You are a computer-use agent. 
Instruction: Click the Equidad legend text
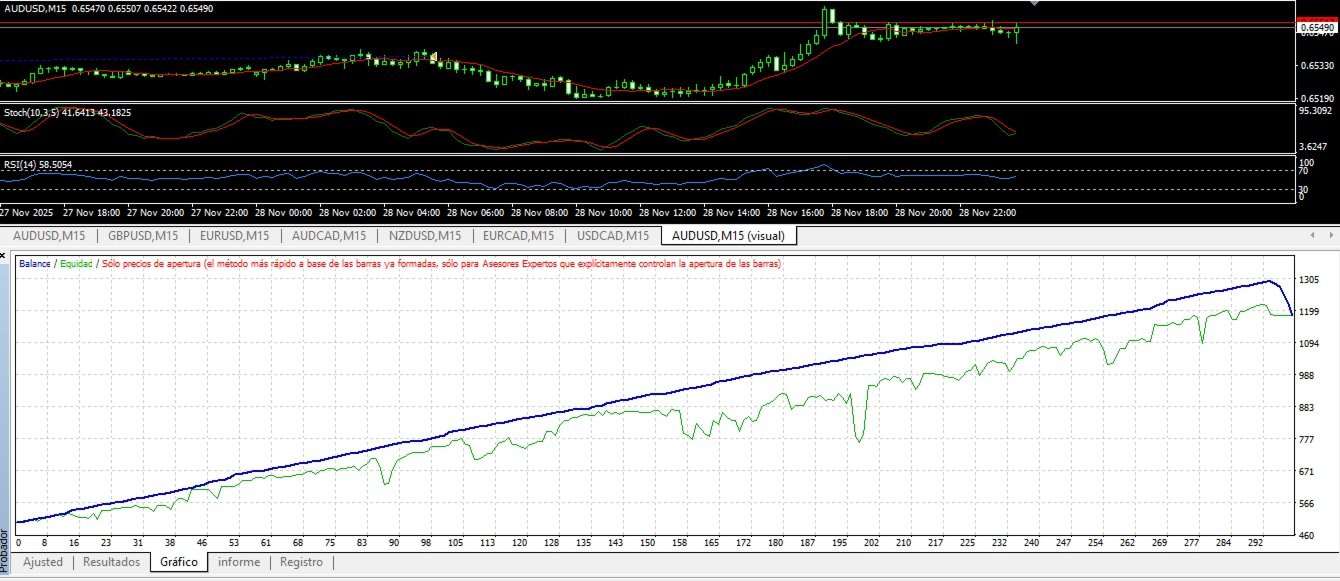pos(78,264)
